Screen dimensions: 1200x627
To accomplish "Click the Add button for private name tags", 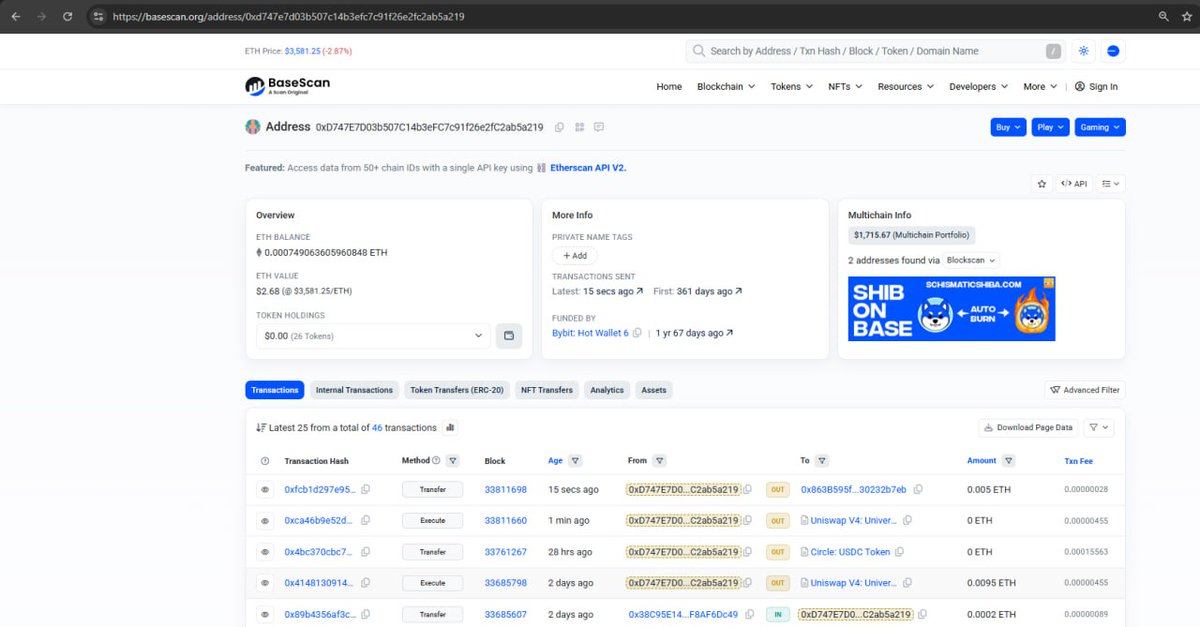I will click(x=574, y=255).
